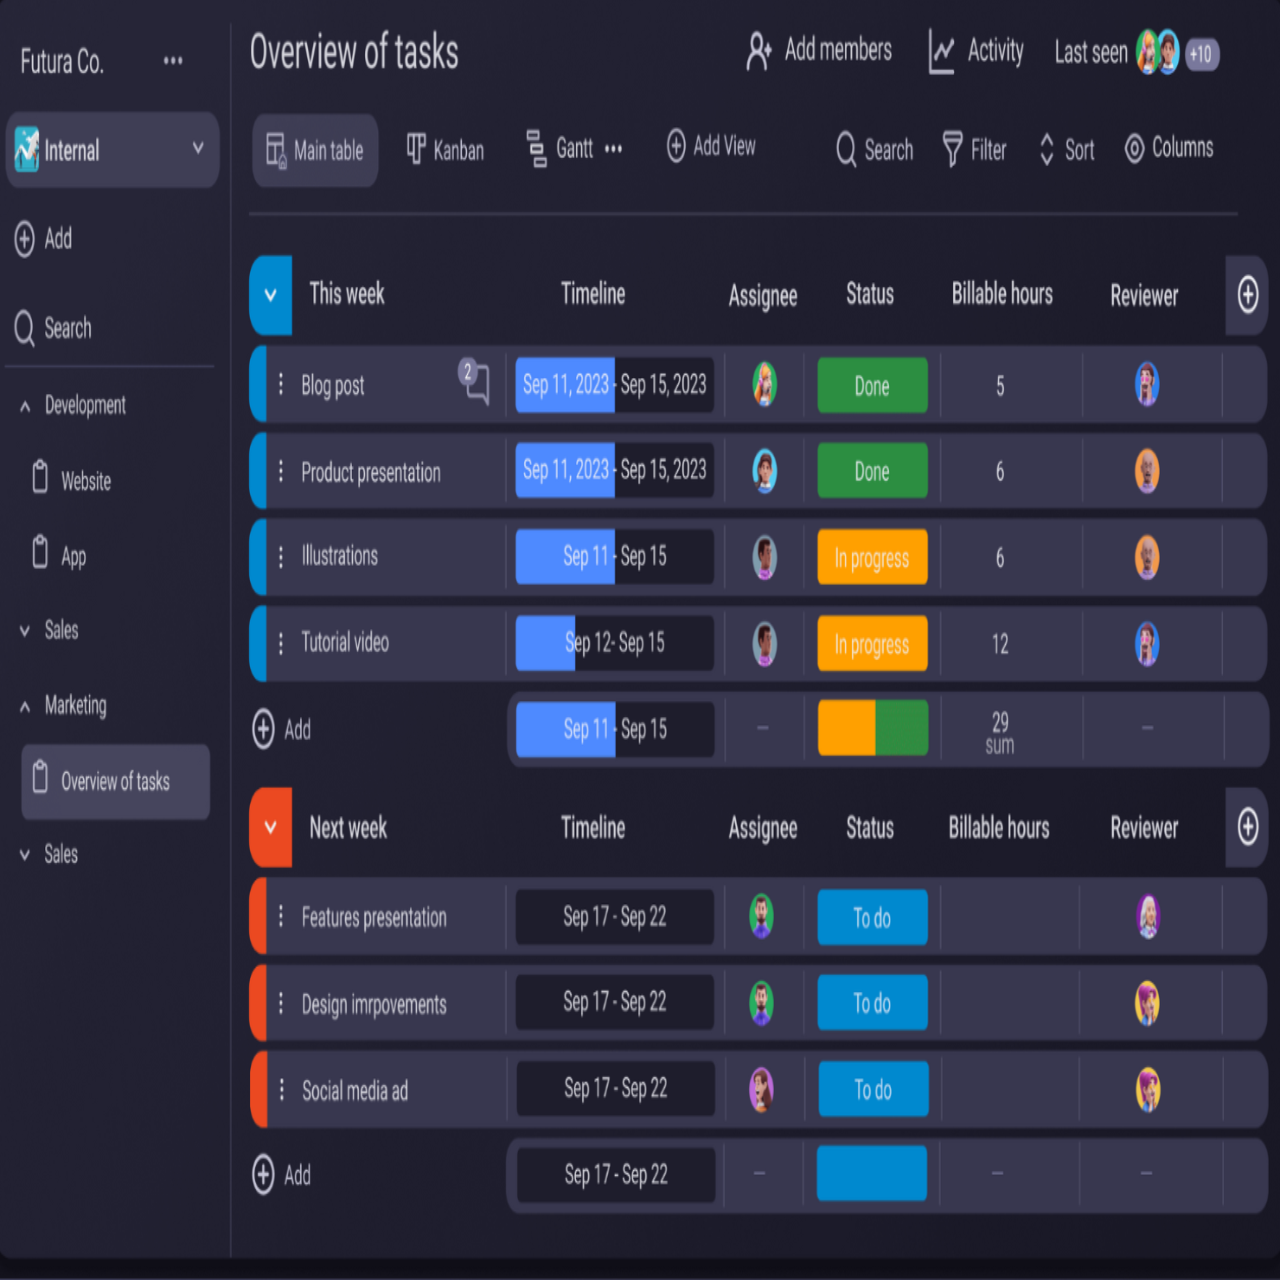Open the Filter funnel icon
This screenshot has width=1280, height=1280.
point(953,150)
